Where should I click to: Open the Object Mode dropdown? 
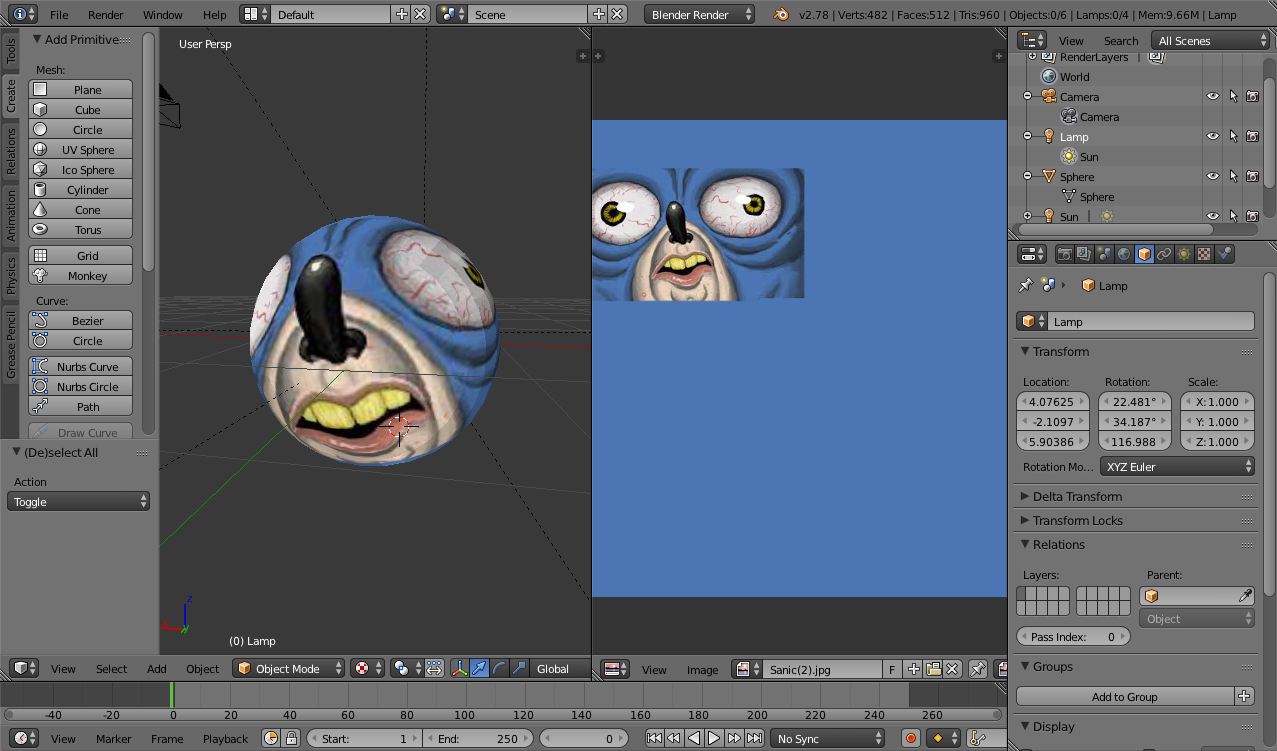coord(289,669)
